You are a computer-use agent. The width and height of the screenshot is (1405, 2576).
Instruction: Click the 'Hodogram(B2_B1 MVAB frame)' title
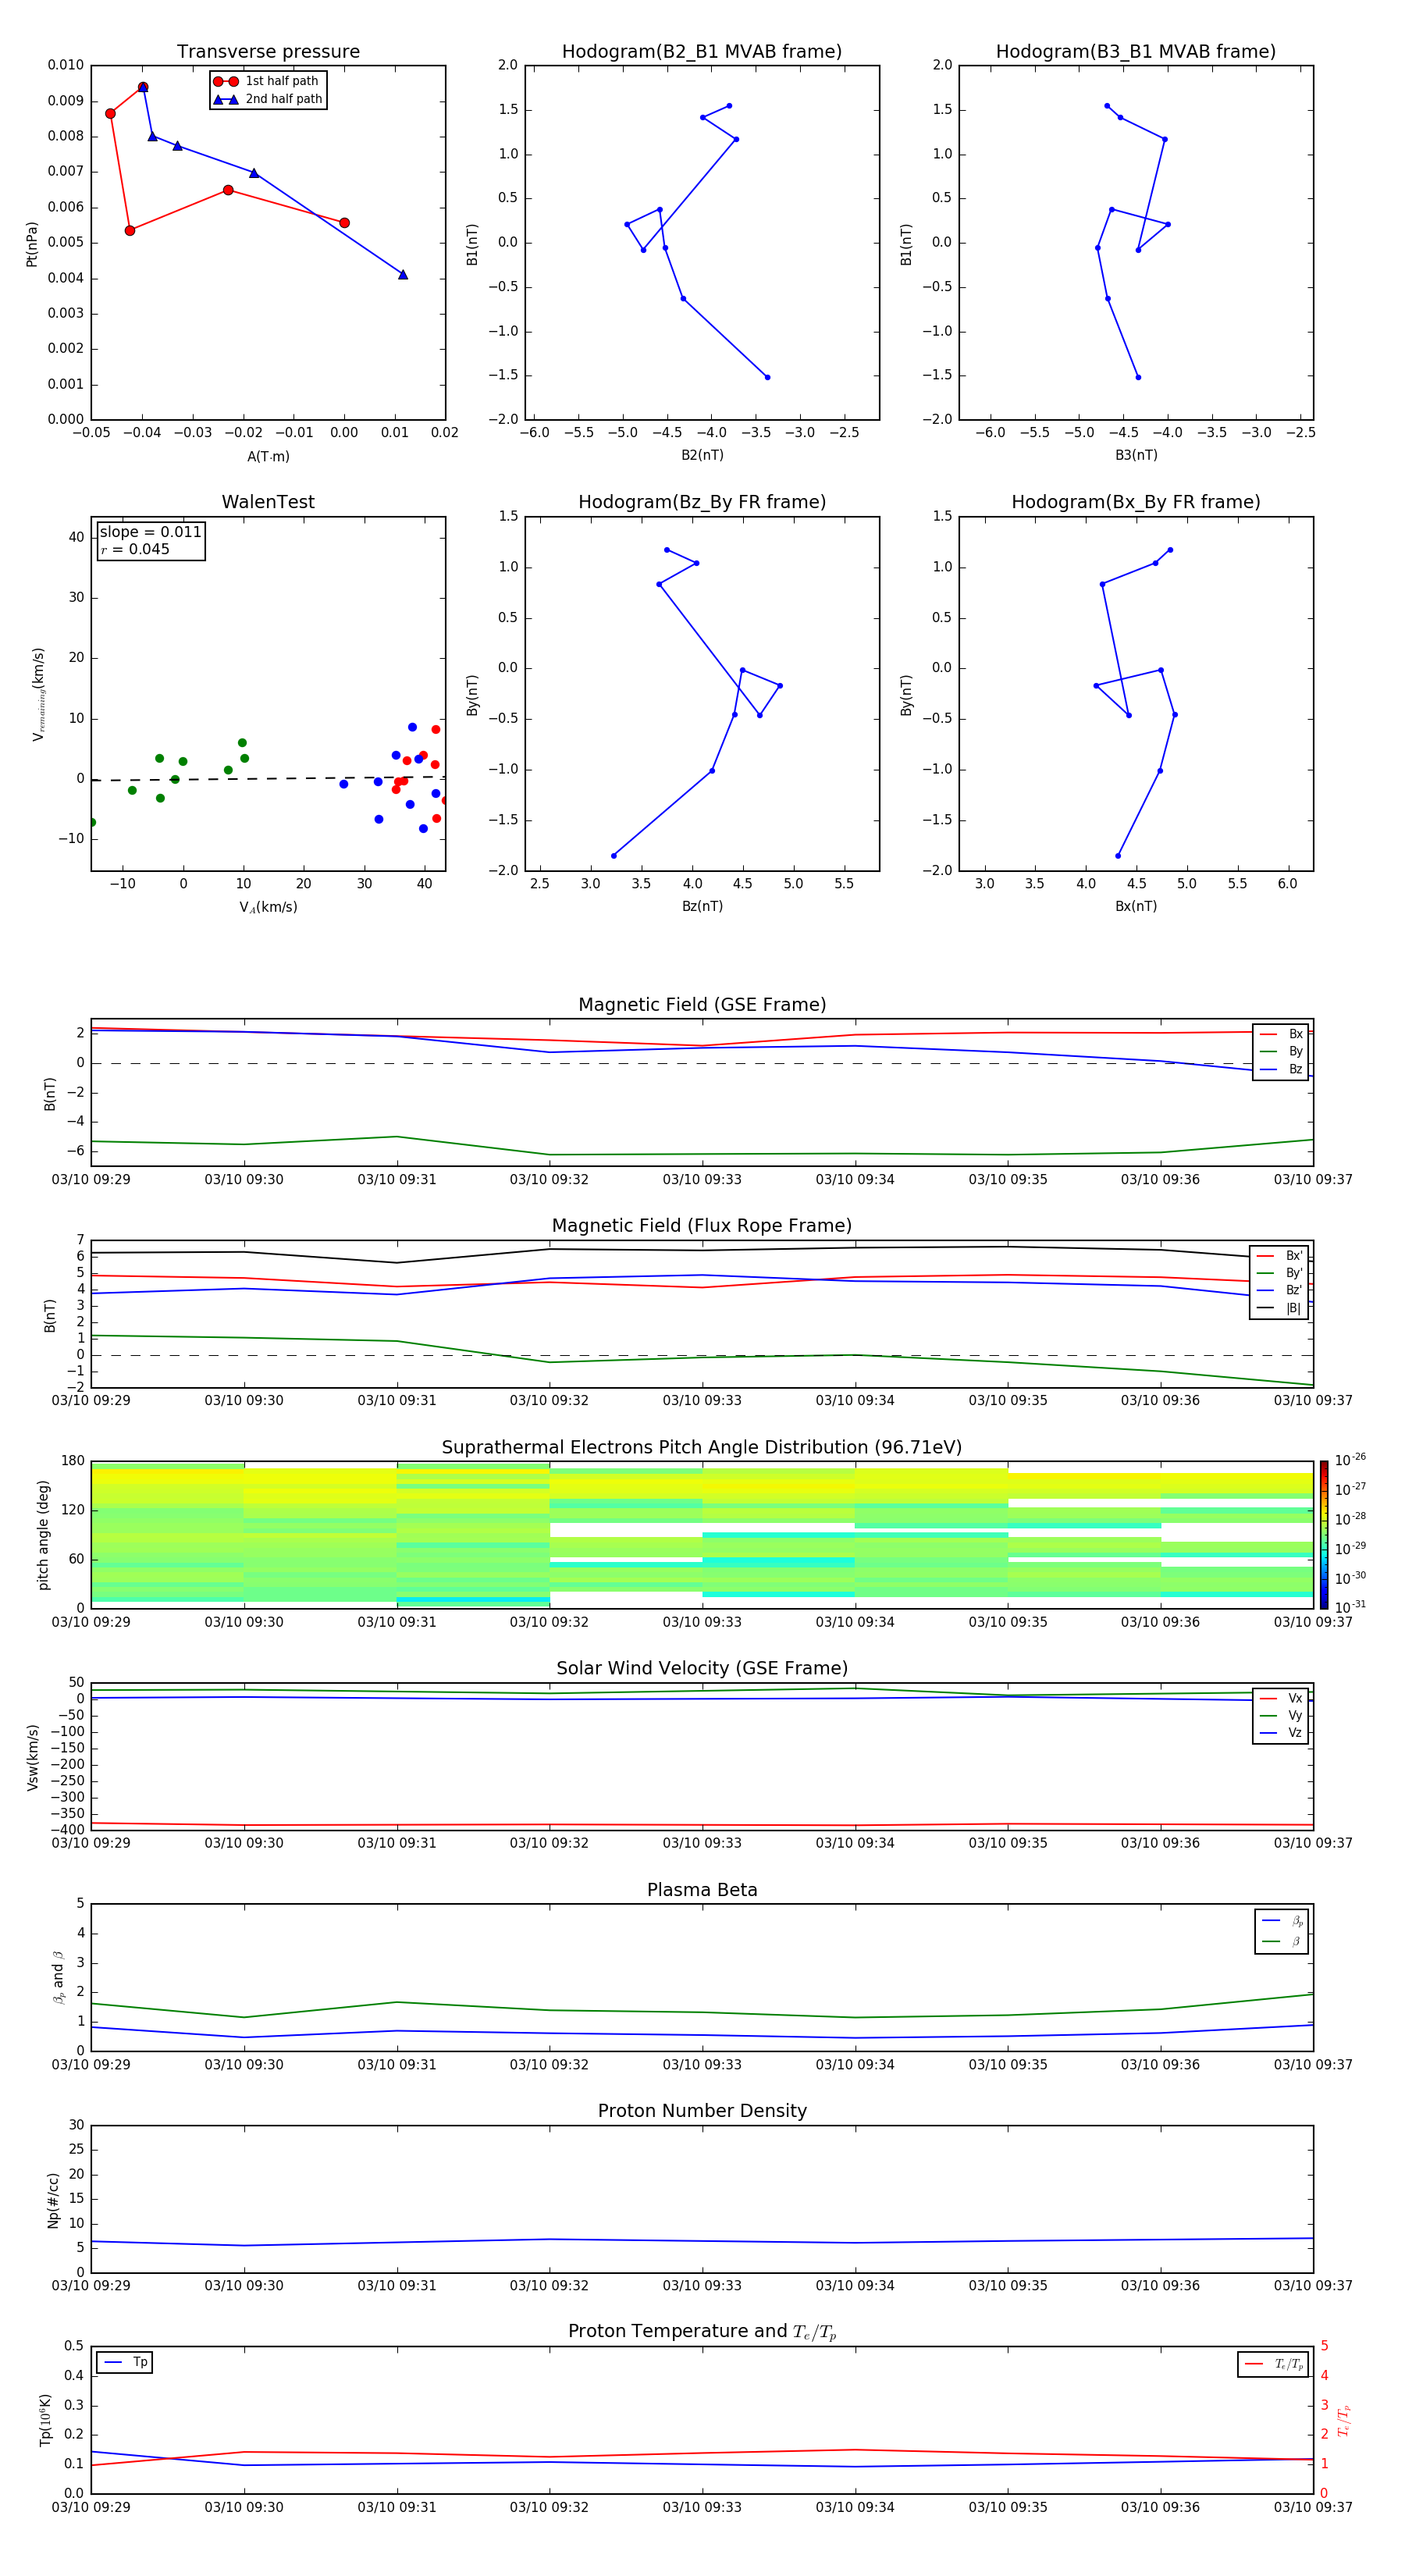(702, 52)
